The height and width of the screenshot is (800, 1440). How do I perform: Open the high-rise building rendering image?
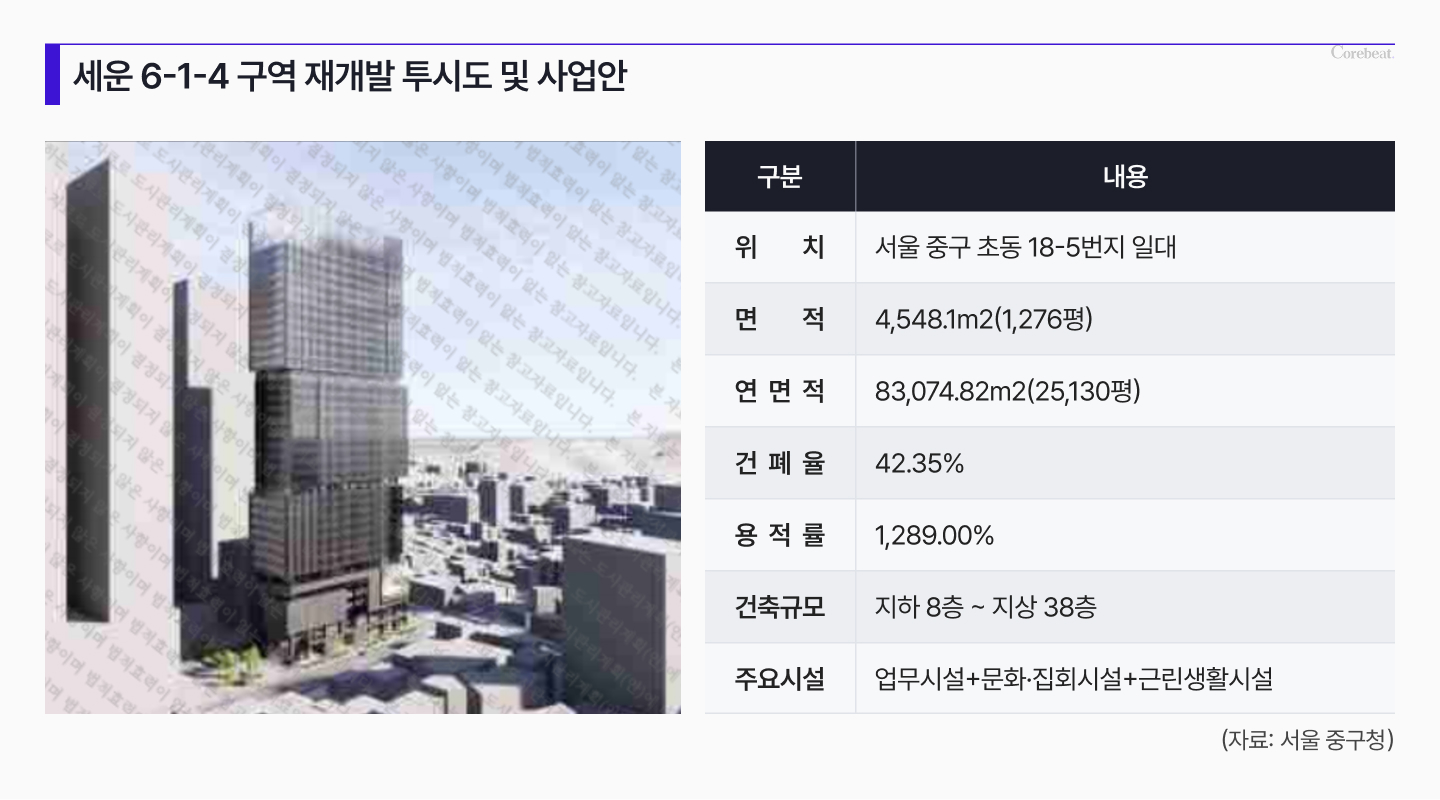(x=363, y=427)
